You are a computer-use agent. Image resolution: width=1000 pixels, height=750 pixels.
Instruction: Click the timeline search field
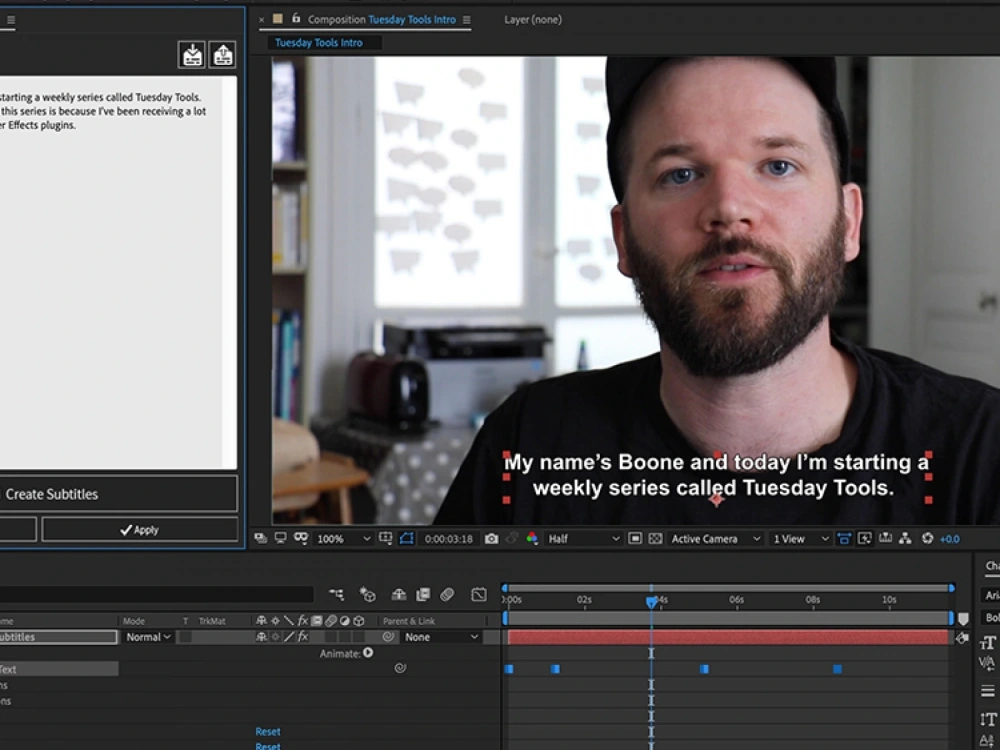click(156, 594)
